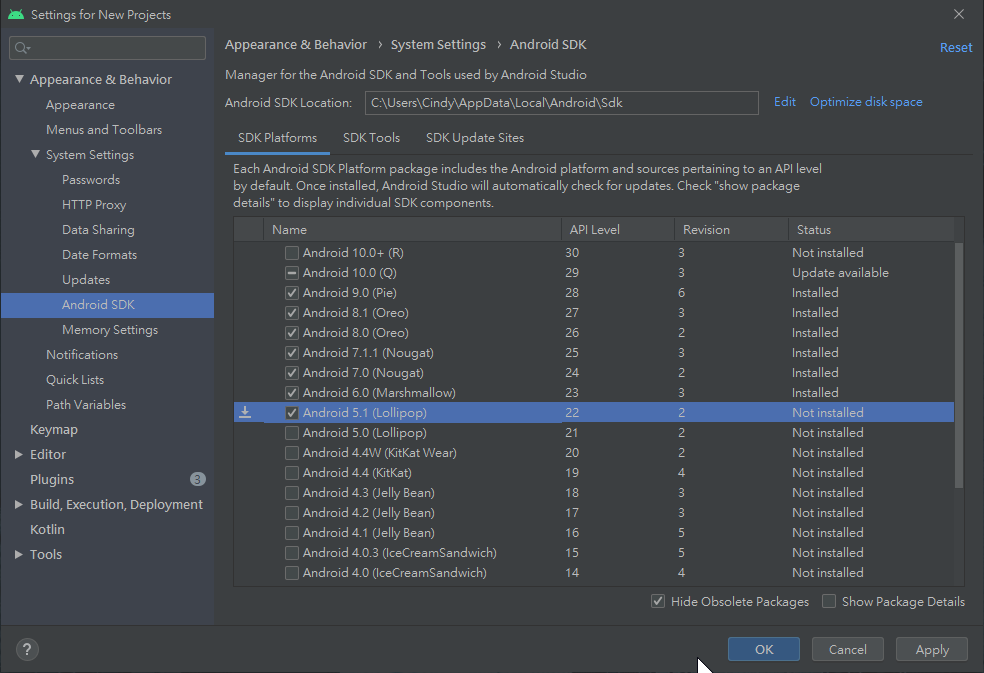Uncheck the Android 9.0 (Pie) checkbox
Image resolution: width=984 pixels, height=673 pixels.
292,293
